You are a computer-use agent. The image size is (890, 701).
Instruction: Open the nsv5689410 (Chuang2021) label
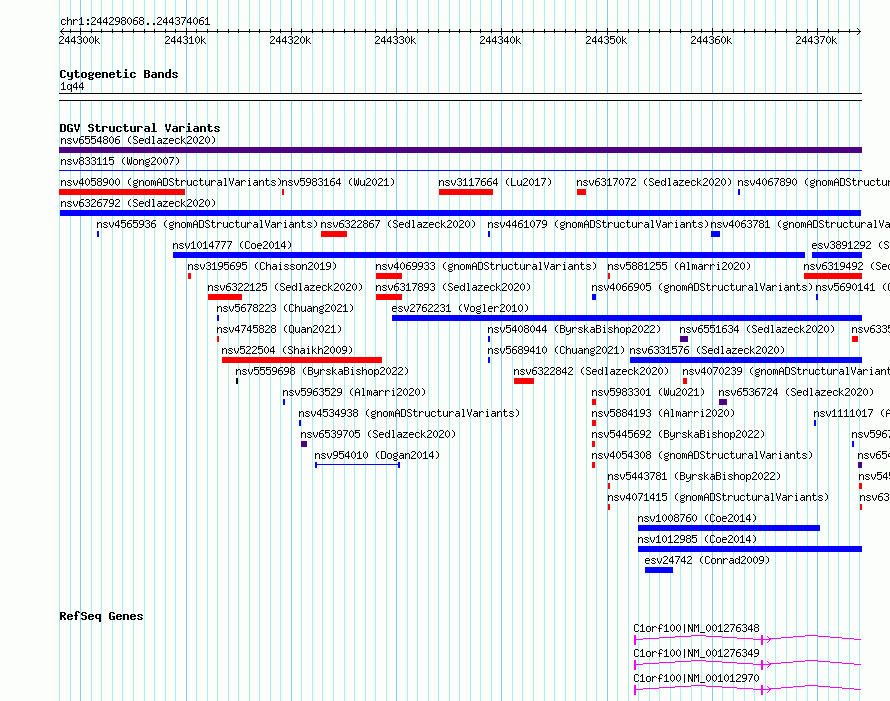pyautogui.click(x=556, y=350)
